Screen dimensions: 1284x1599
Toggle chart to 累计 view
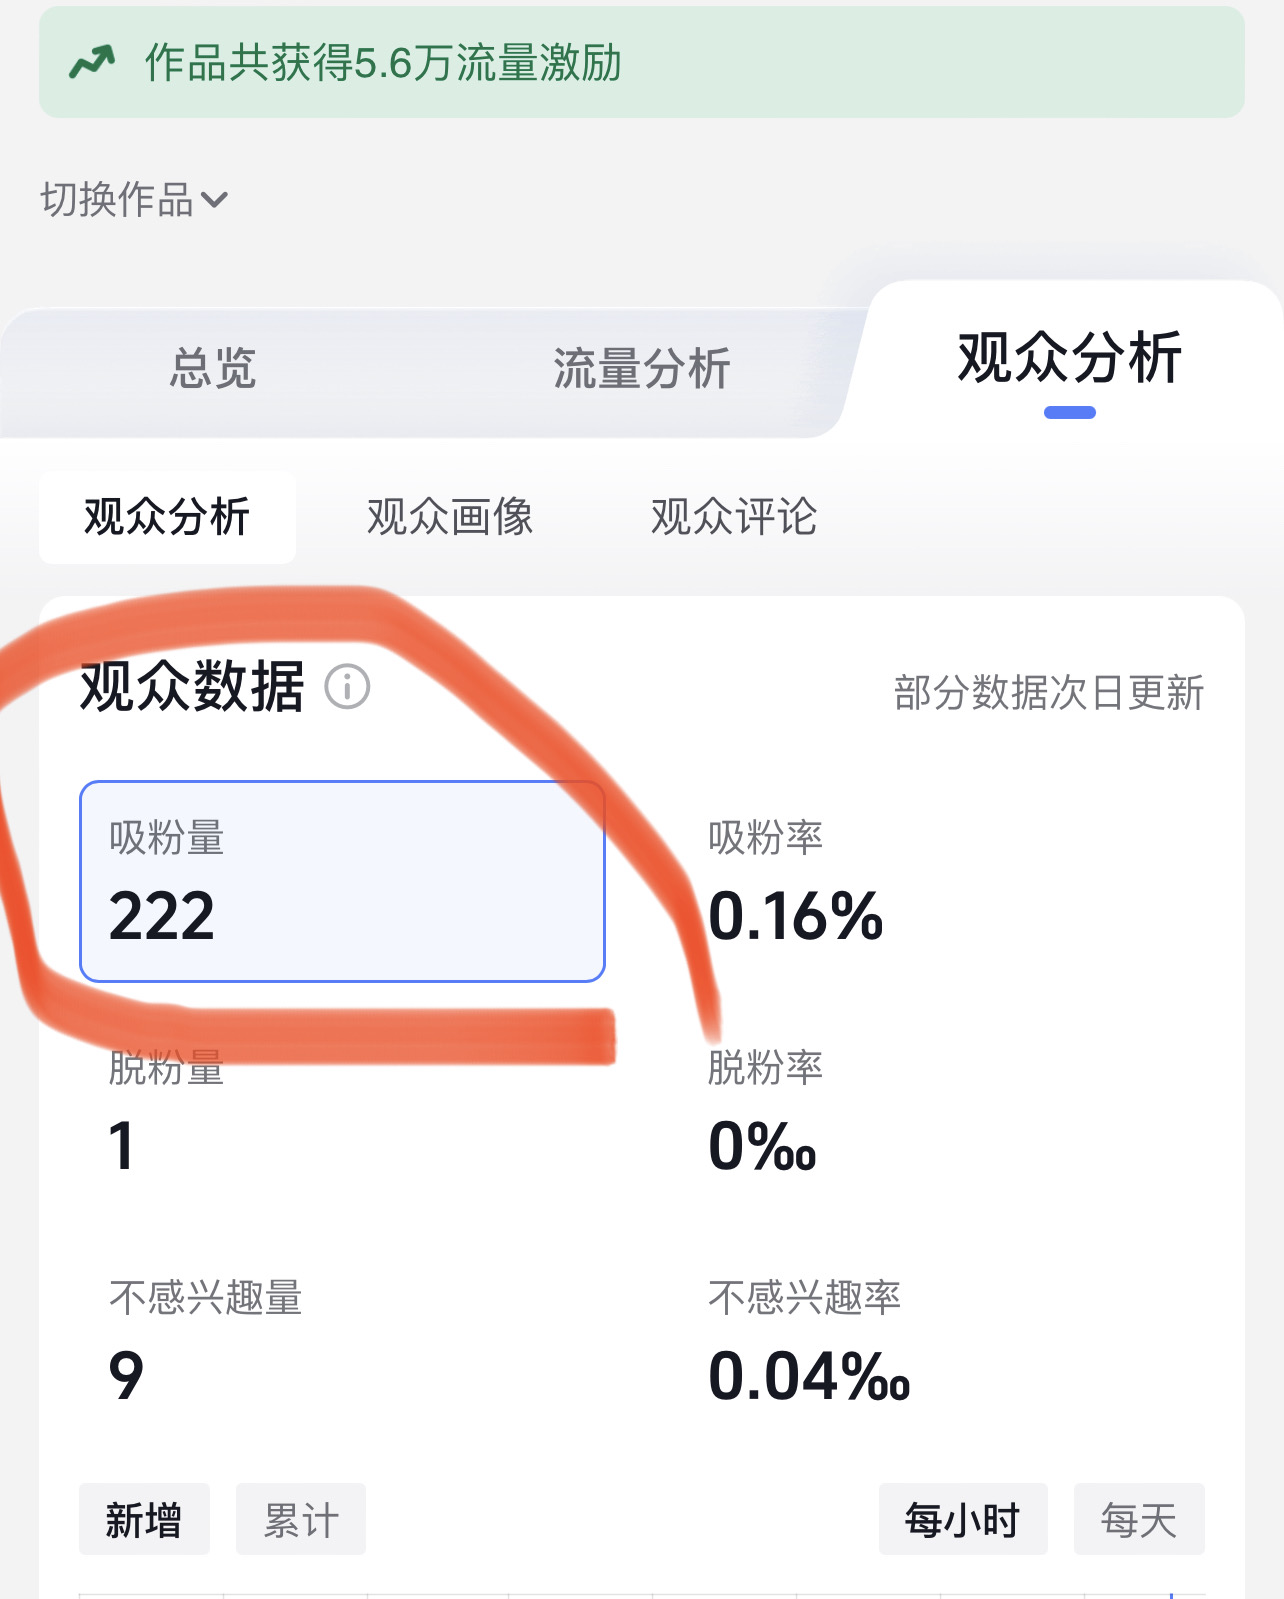pos(301,1520)
